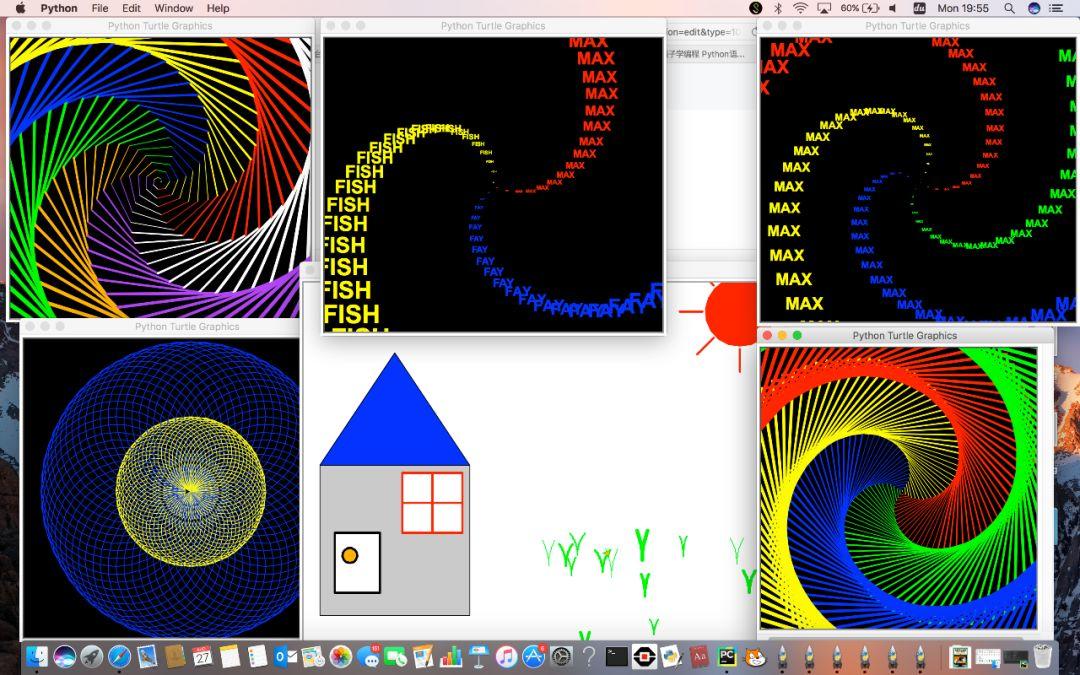The height and width of the screenshot is (675, 1080).
Task: Open Contacts book icon in Dock
Action: coord(175,656)
